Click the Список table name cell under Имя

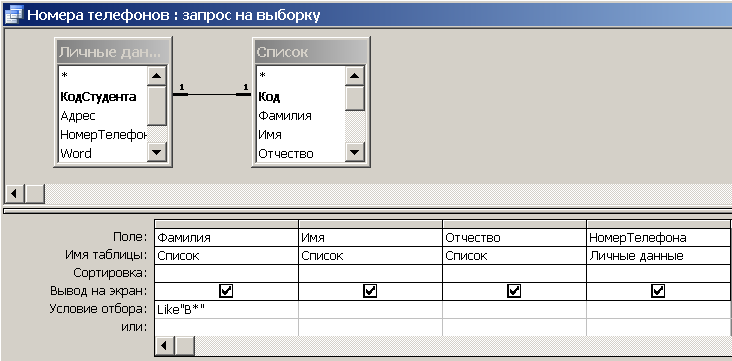coord(370,256)
